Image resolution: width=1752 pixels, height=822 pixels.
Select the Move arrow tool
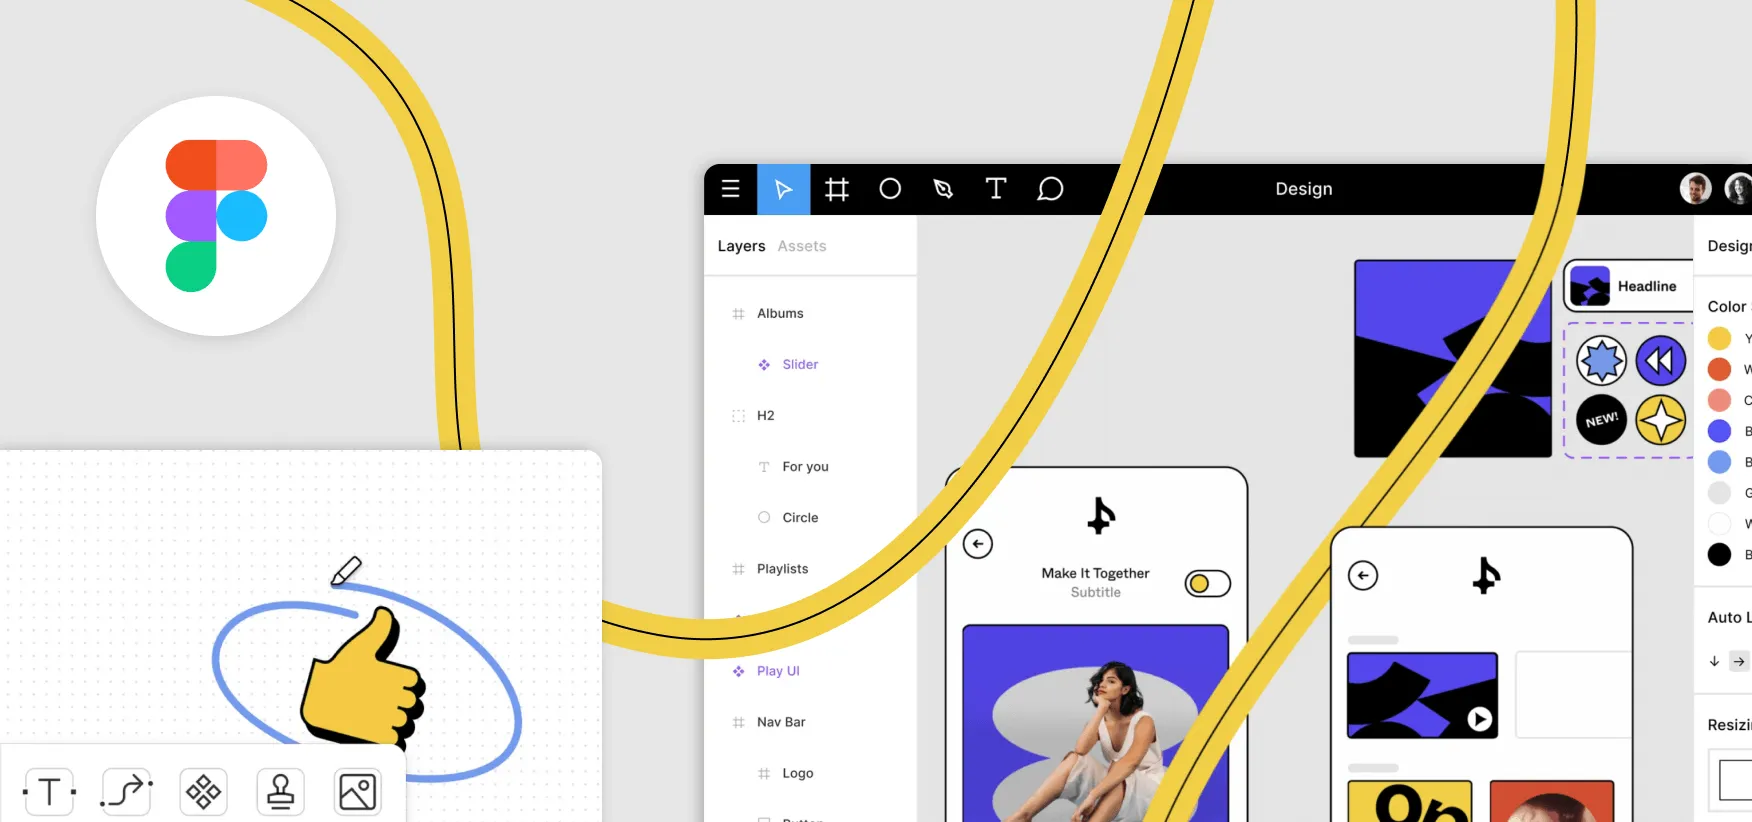784,189
